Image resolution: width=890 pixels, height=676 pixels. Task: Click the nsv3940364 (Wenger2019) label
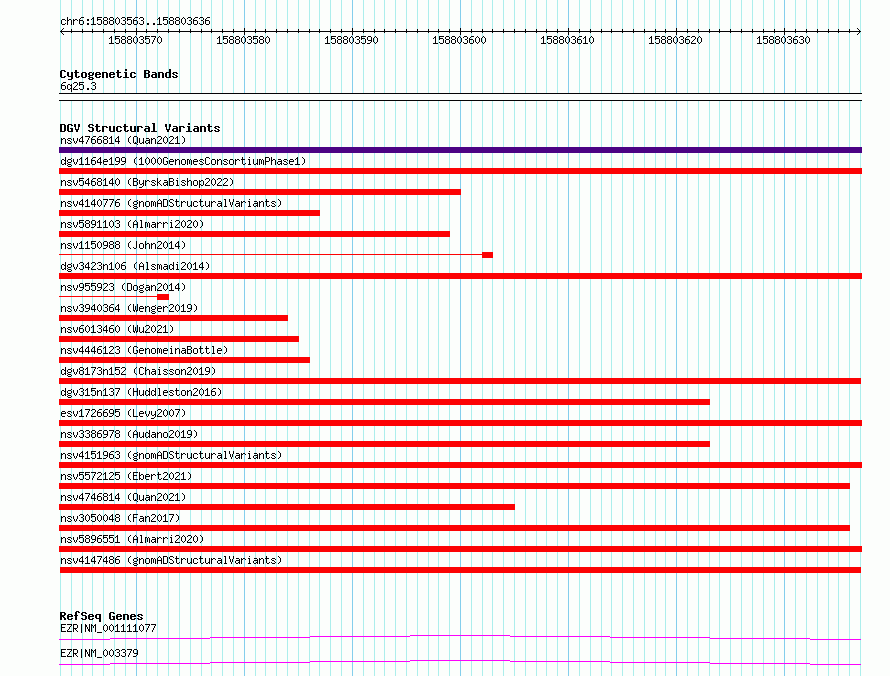[129, 308]
